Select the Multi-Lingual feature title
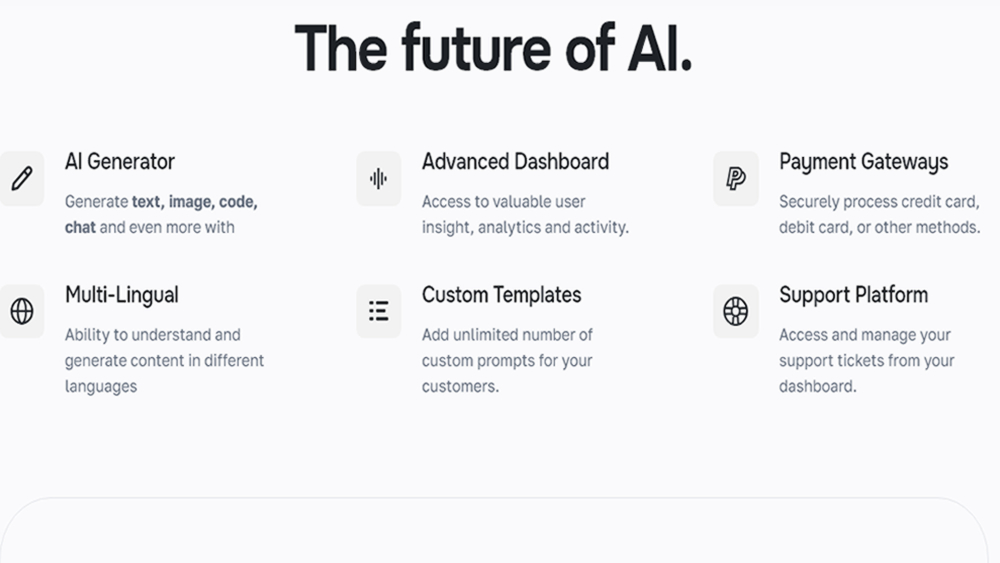 (x=122, y=295)
